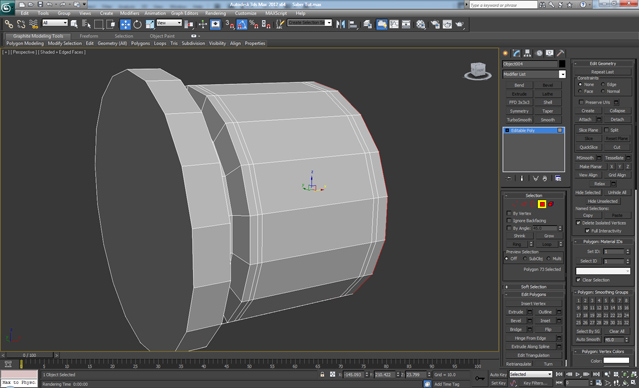
Task: Toggle the Preserve UVs checkbox
Action: 582,102
